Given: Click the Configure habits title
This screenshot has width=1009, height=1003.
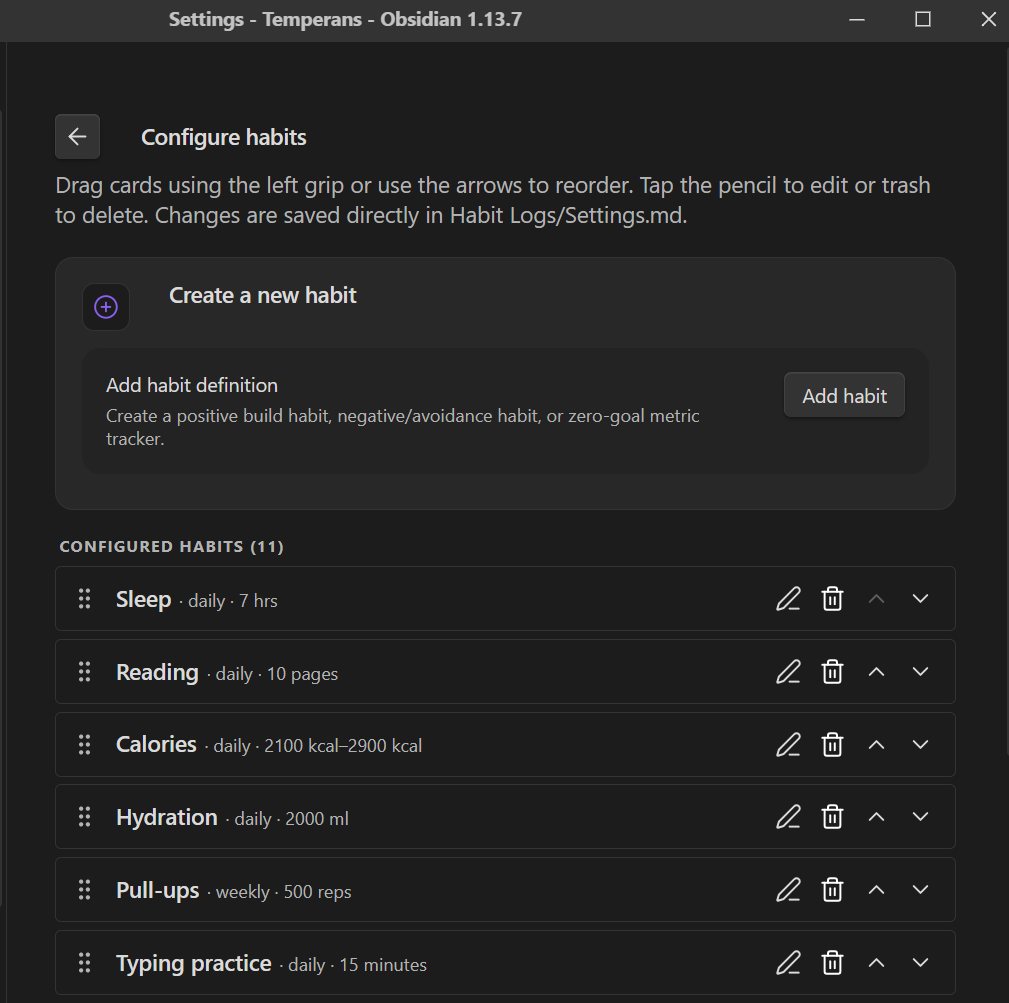Looking at the screenshot, I should click(224, 138).
